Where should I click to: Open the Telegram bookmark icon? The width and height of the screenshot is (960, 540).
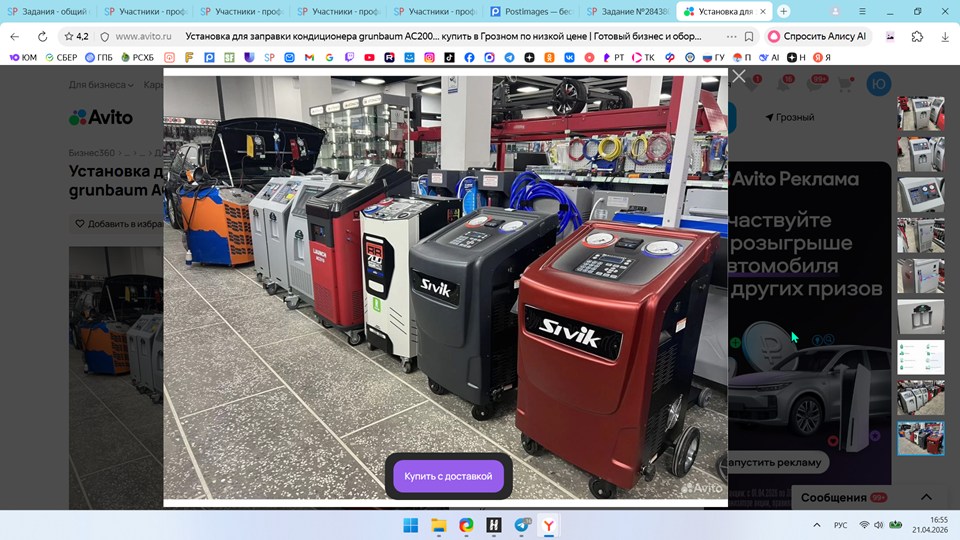[x=509, y=58]
